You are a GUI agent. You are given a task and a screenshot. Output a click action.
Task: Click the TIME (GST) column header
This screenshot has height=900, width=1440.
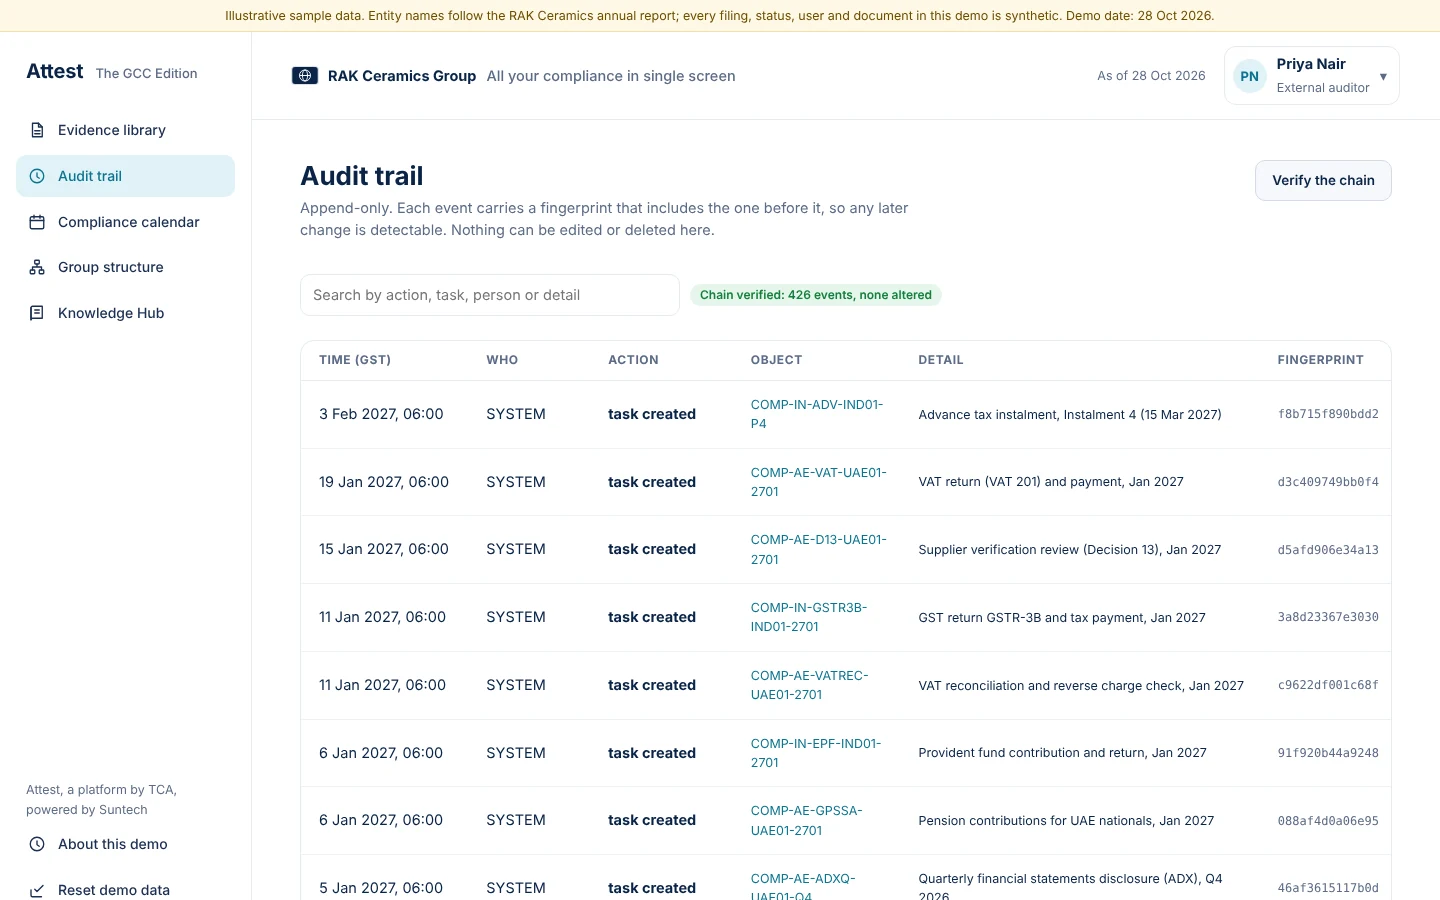[x=355, y=360]
